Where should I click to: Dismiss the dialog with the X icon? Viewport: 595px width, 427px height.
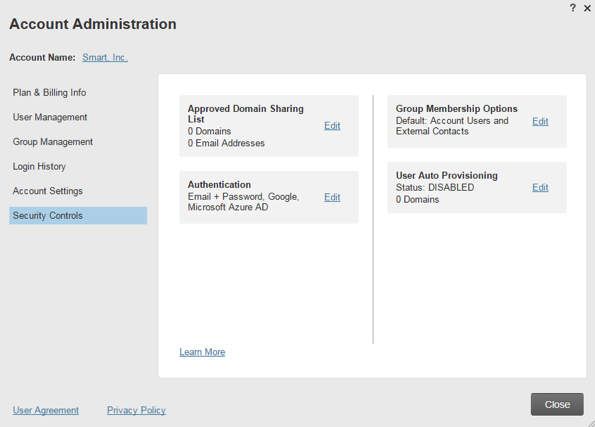[587, 8]
